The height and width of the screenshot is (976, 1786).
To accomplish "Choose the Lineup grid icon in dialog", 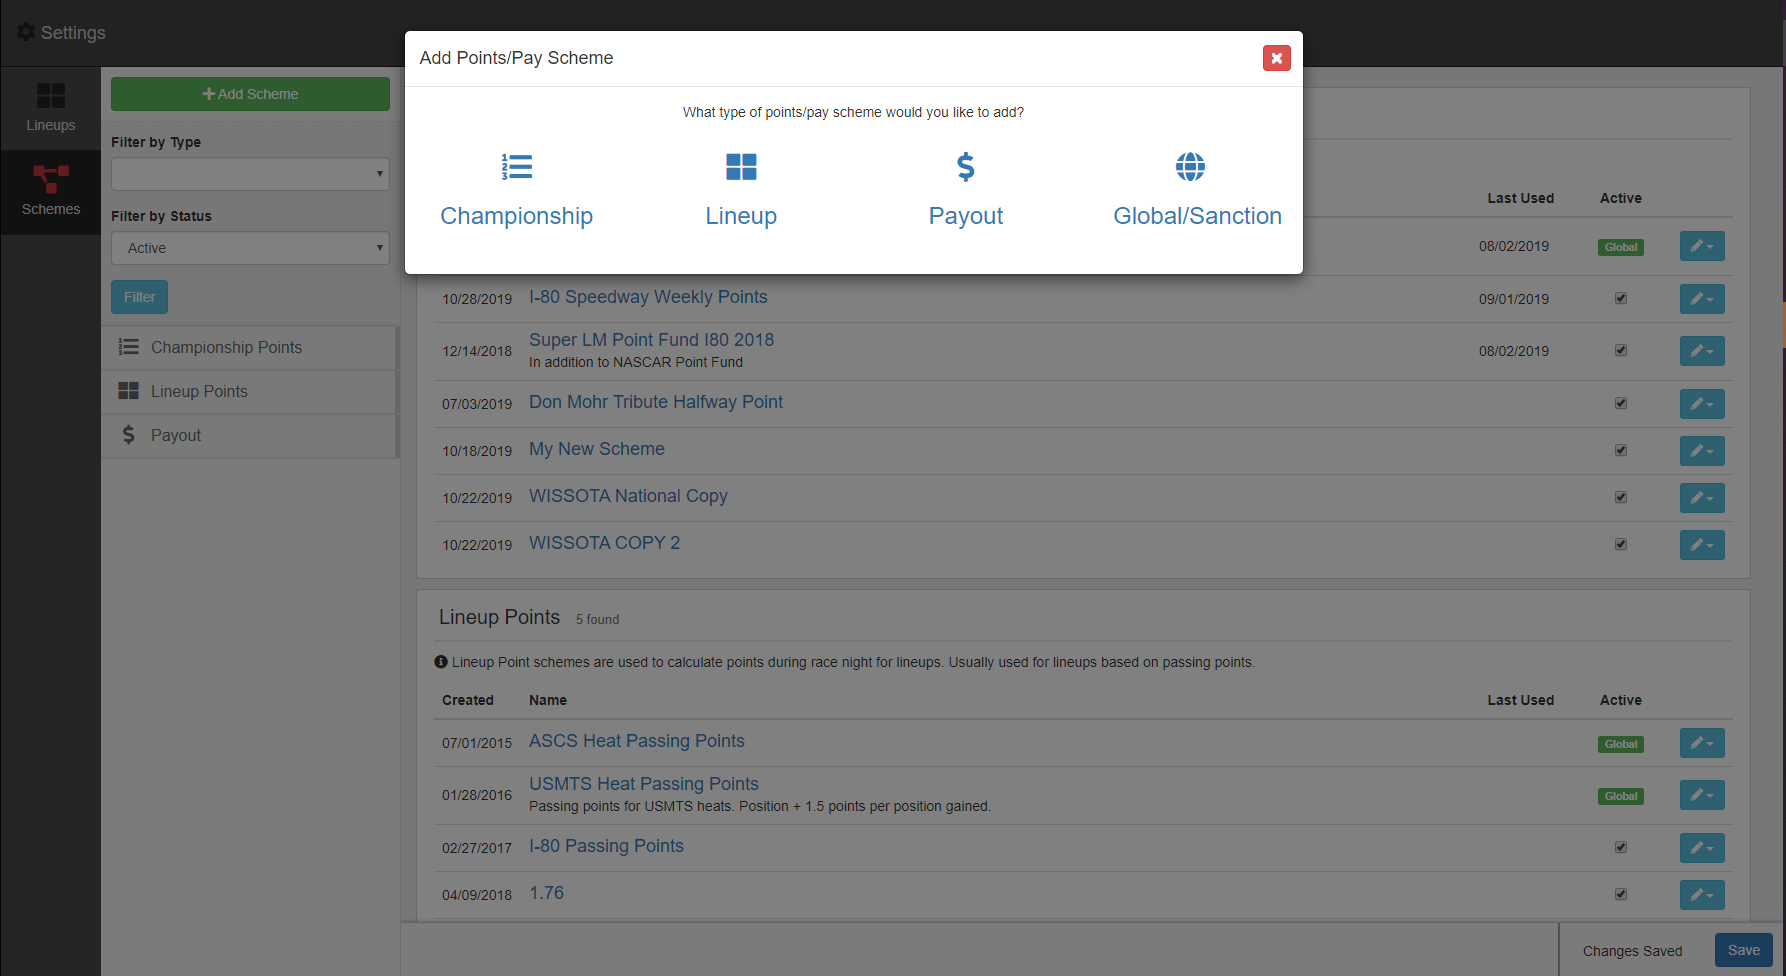I will 741,167.
